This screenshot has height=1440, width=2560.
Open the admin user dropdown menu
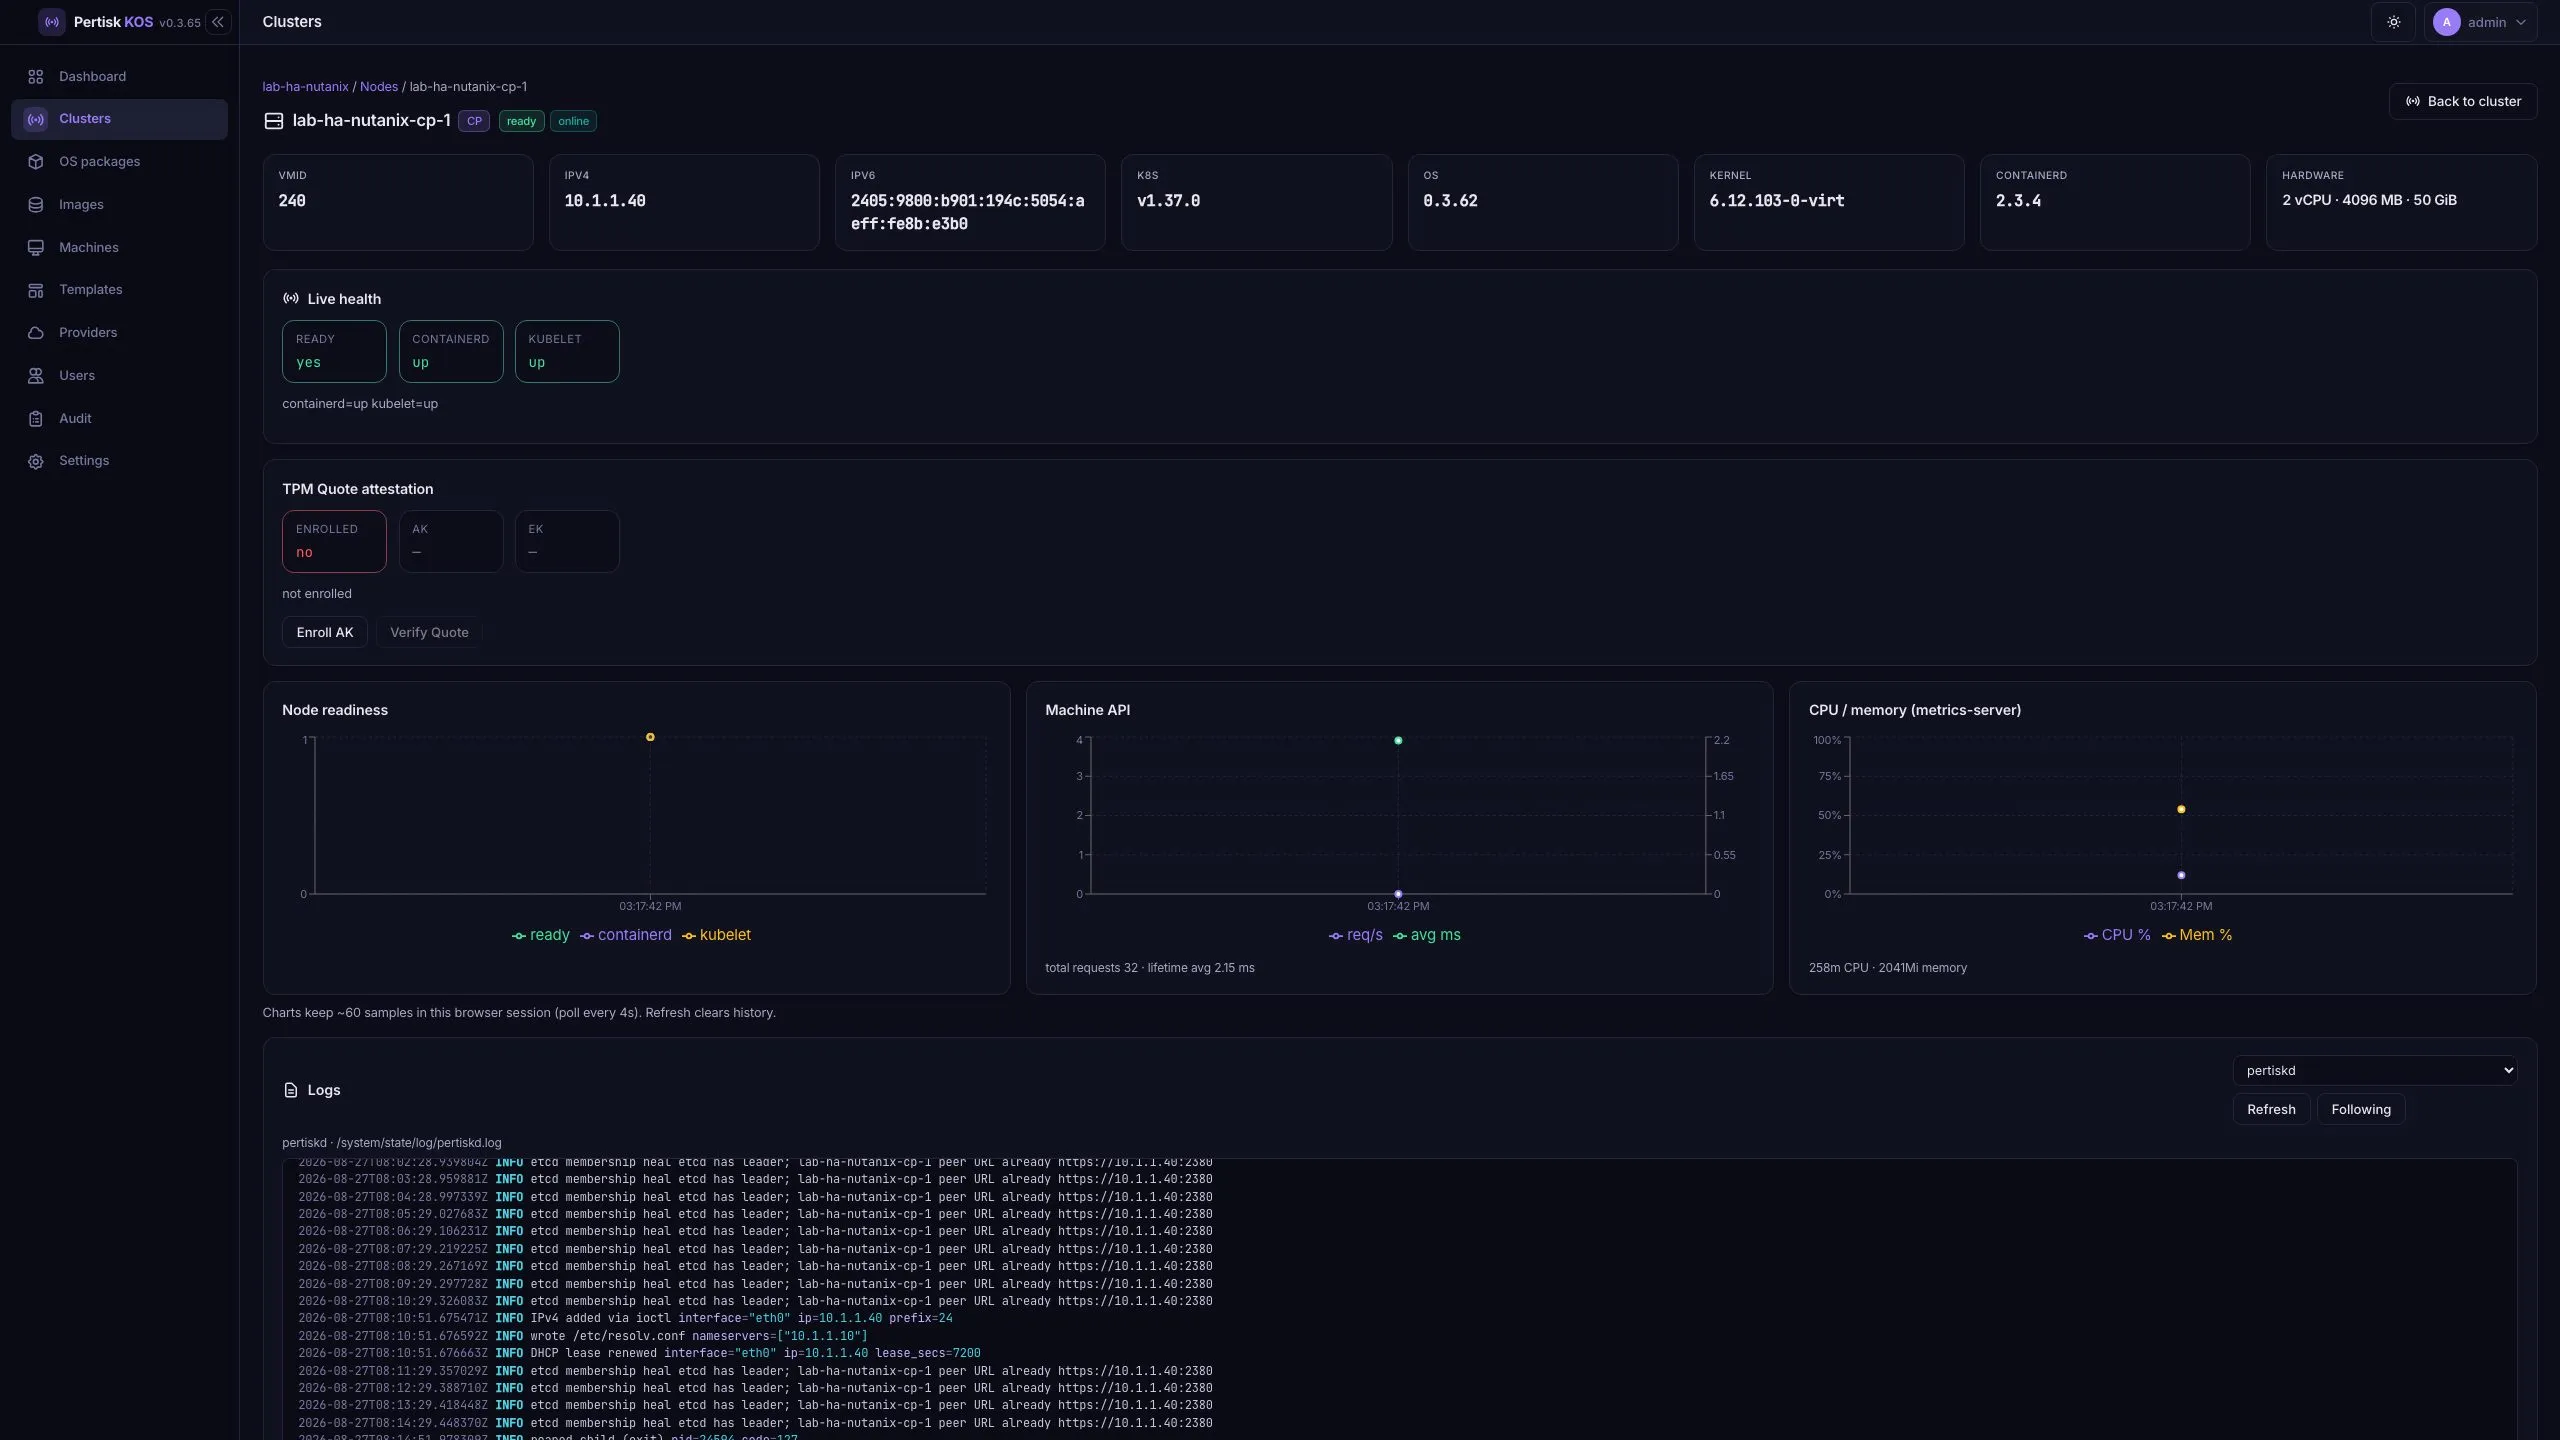point(2480,22)
